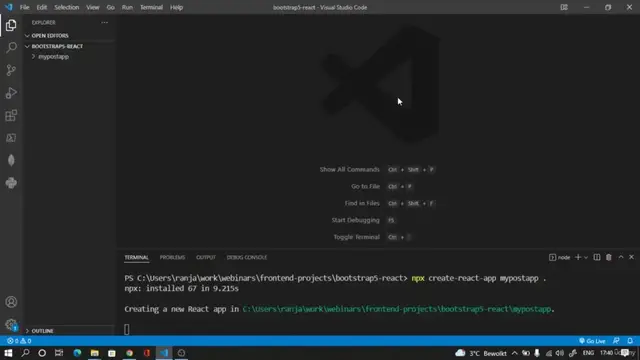Close the terminal panel

(x=631, y=257)
